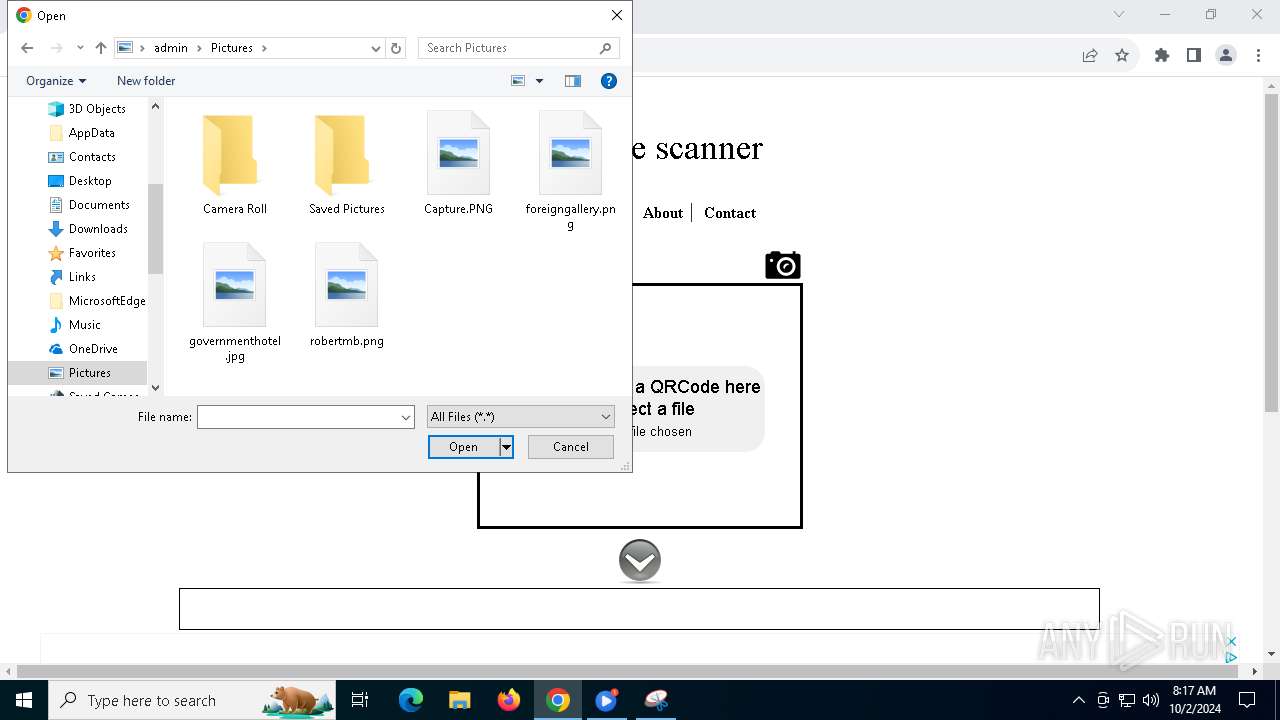Go back using the dialog's back arrow
The image size is (1280, 720).
[x=27, y=48]
